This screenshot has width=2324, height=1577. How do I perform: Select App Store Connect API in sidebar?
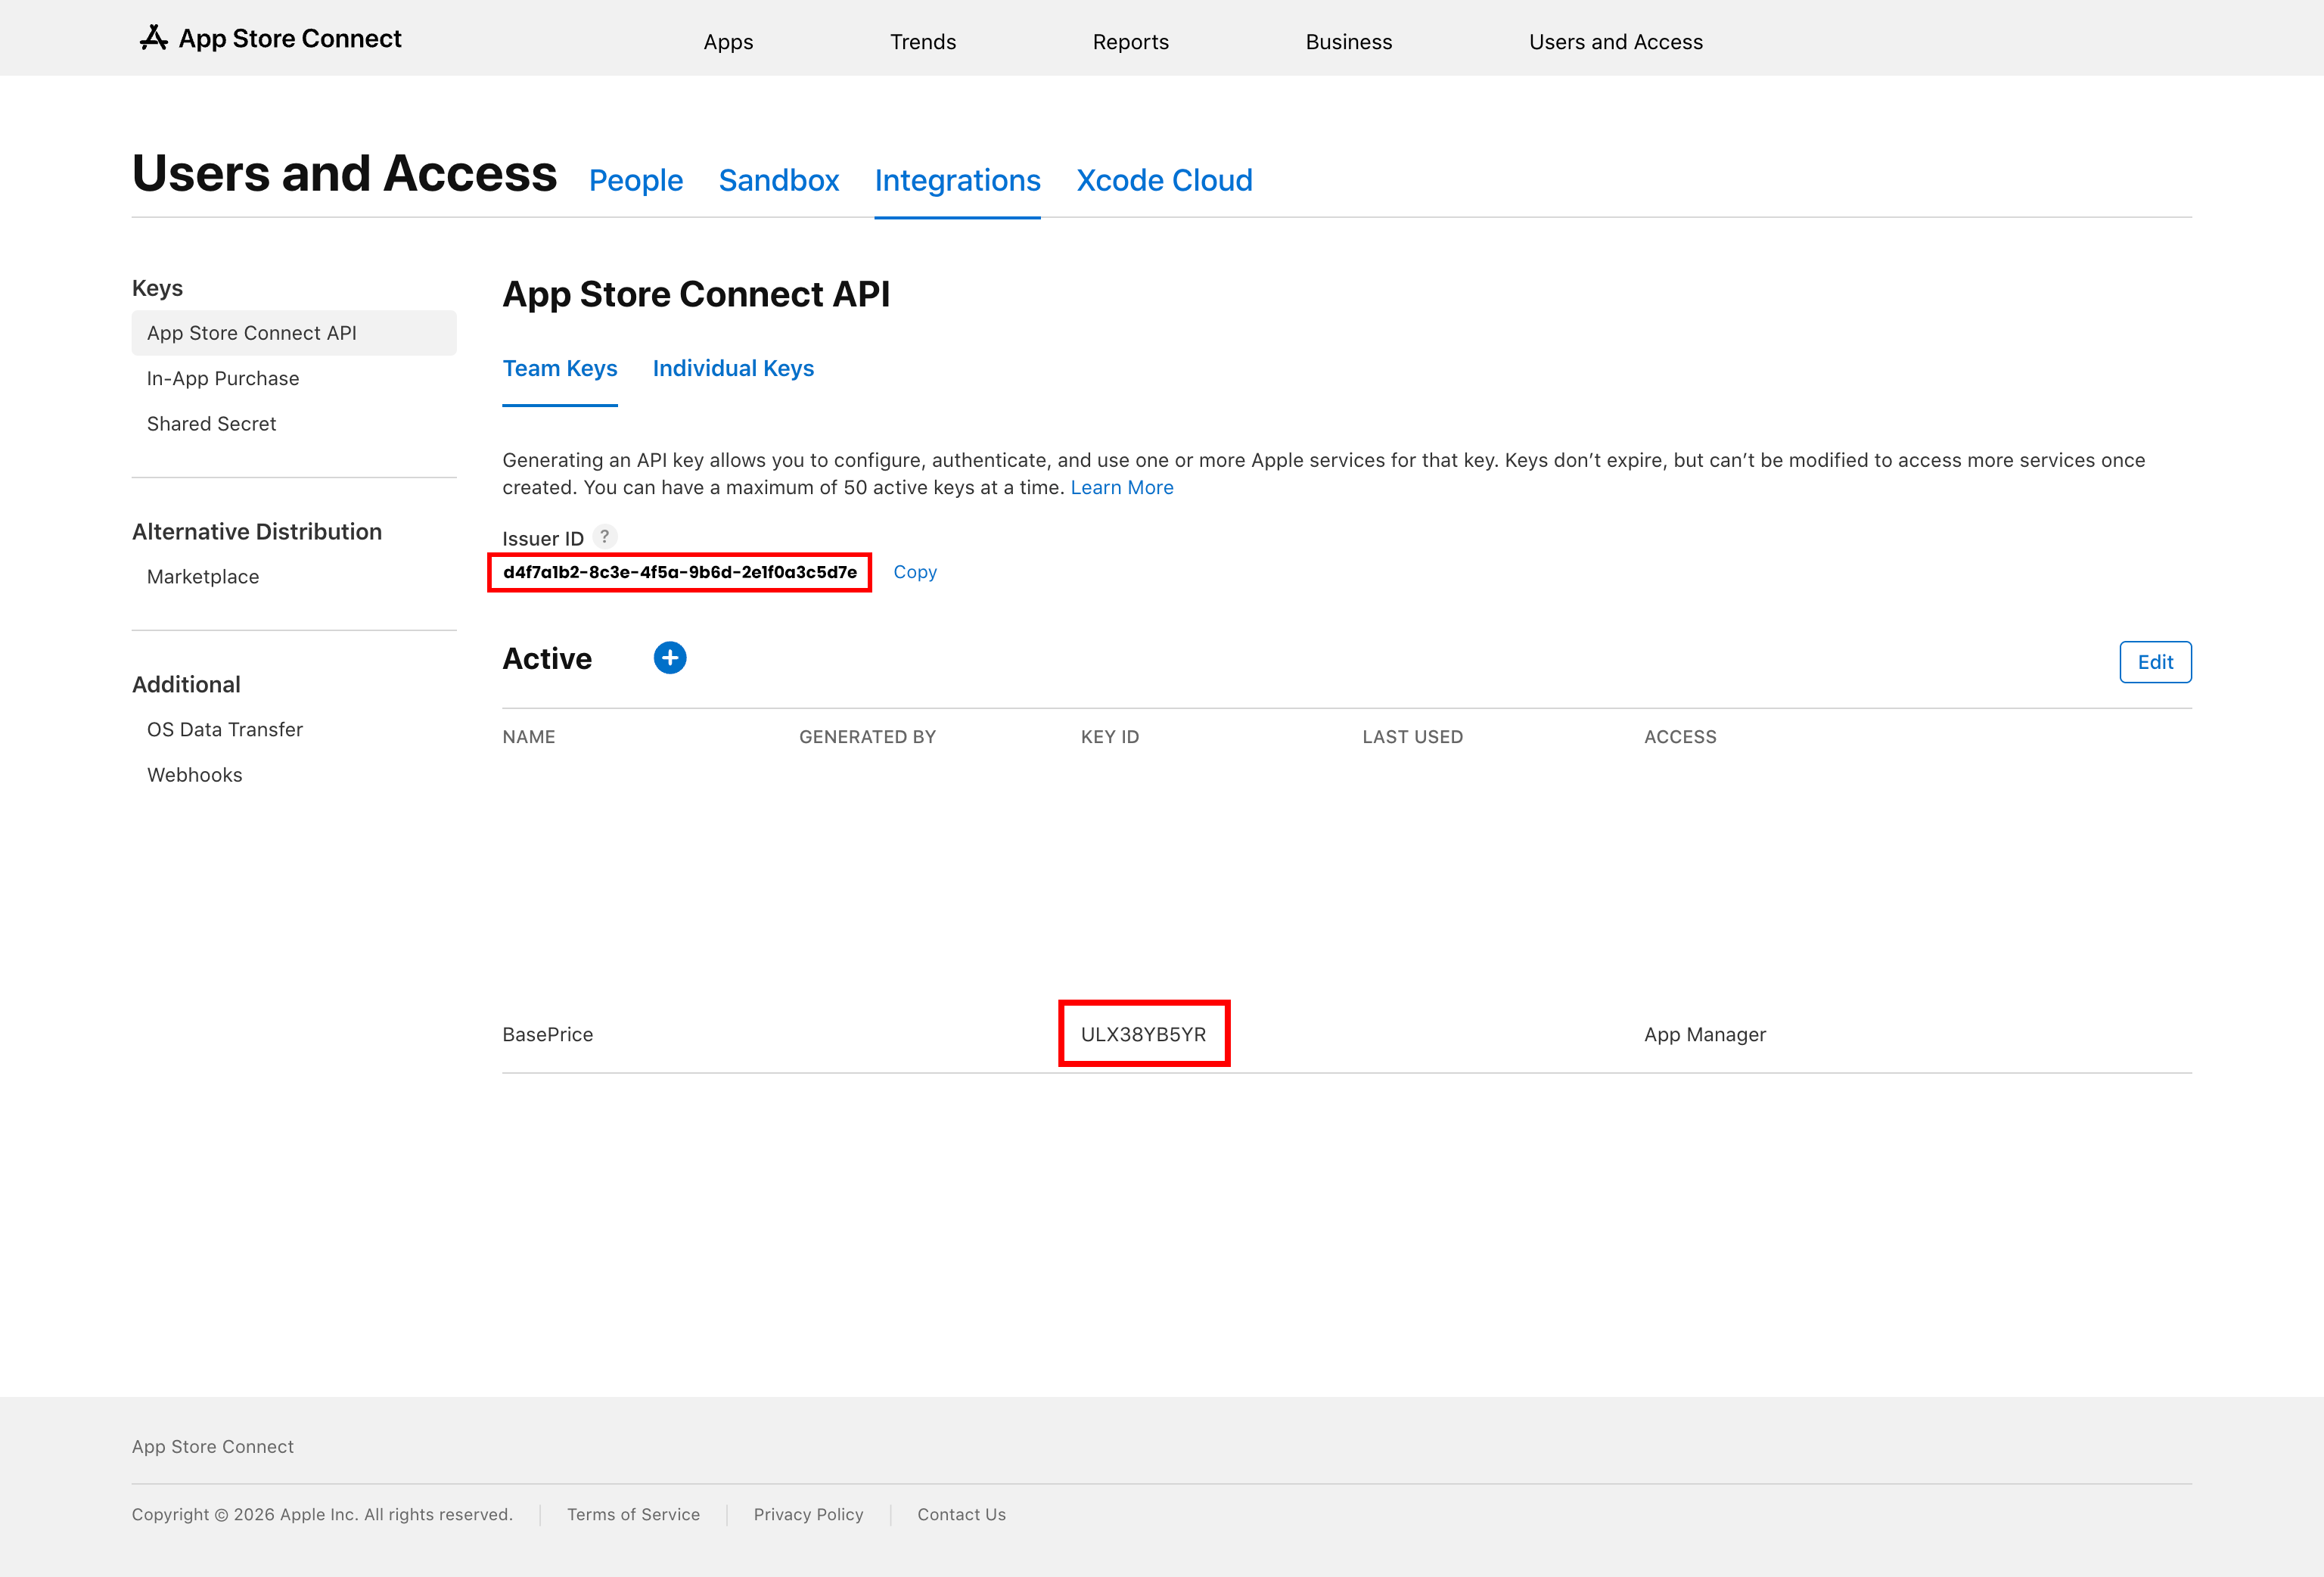pos(294,333)
